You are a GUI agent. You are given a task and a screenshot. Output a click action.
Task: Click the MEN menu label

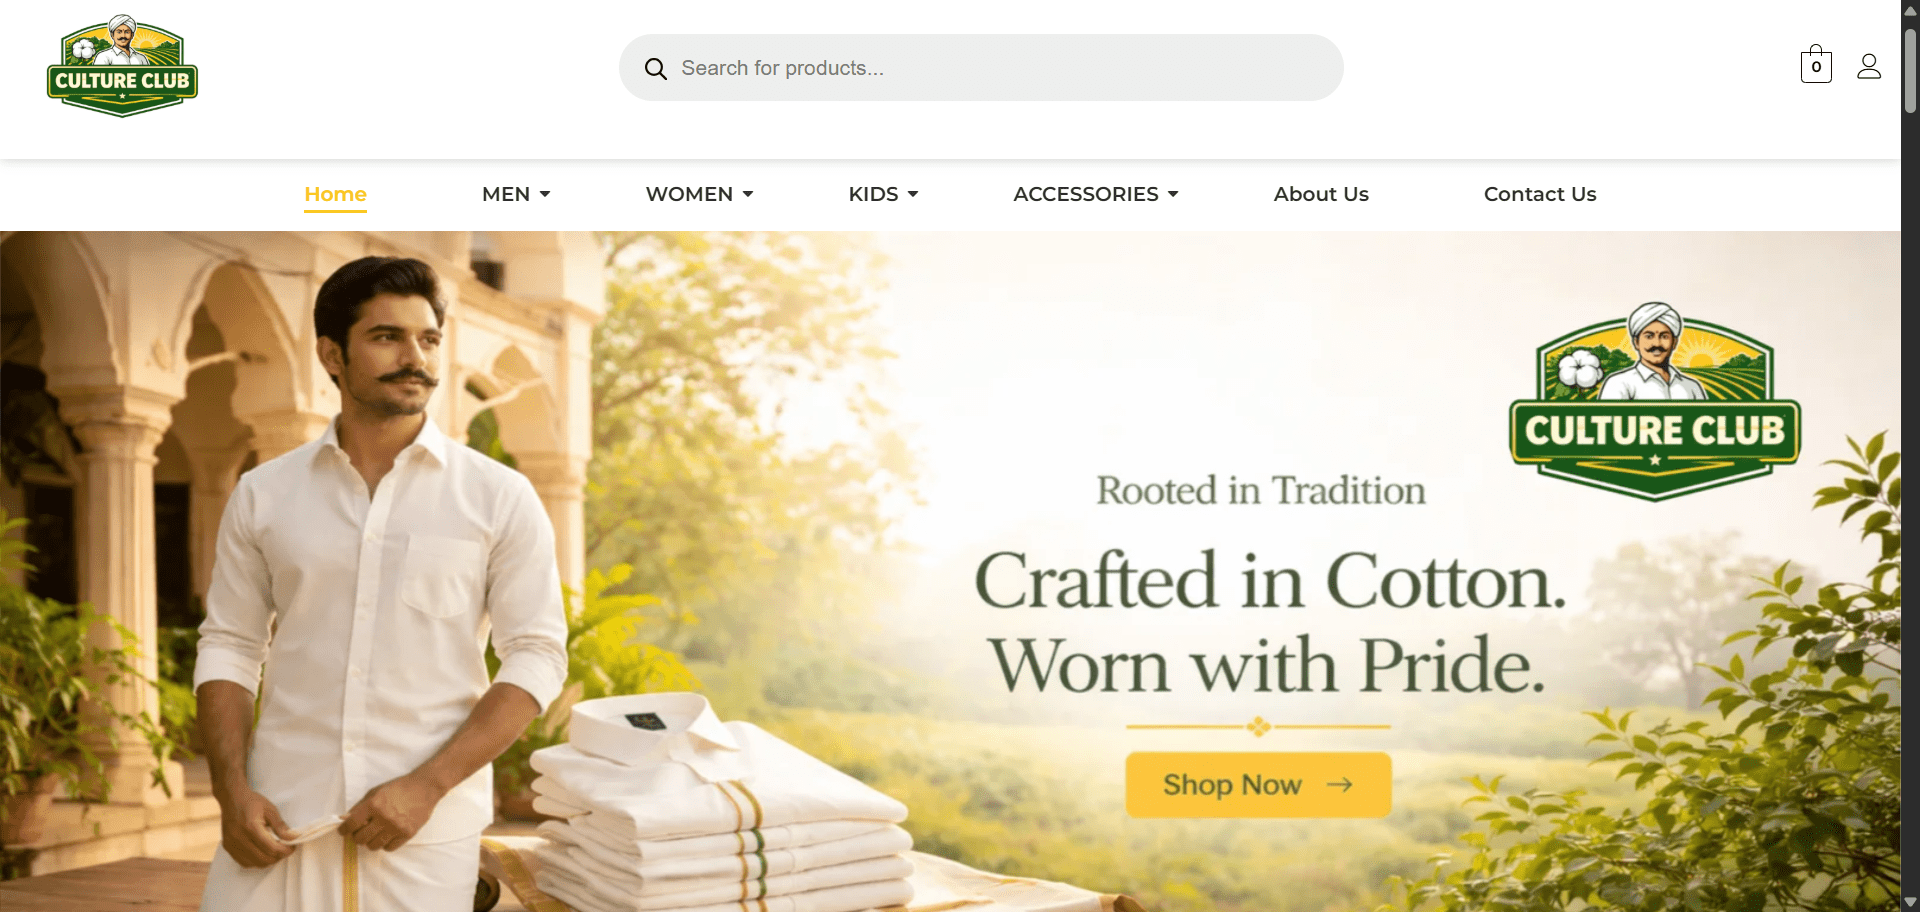506,194
